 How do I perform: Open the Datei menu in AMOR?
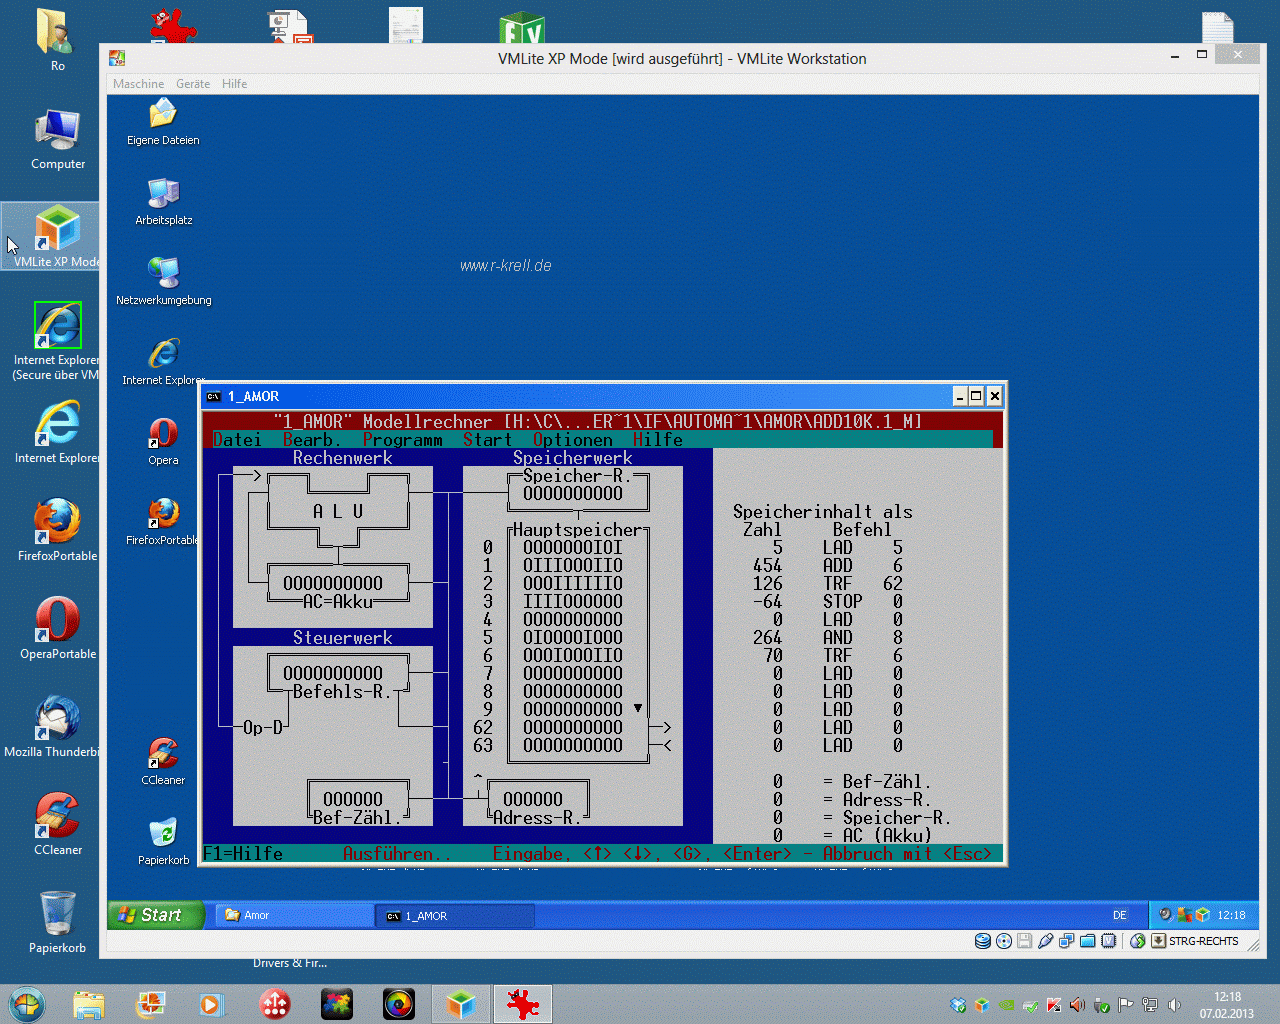237,440
